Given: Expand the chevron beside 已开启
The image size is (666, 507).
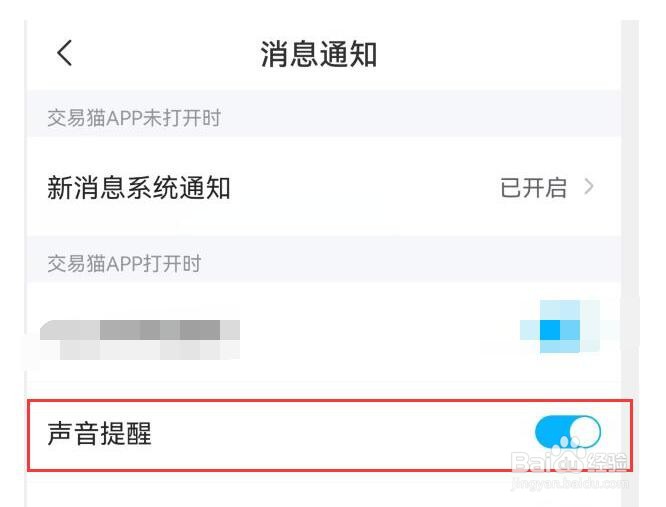Looking at the screenshot, I should pos(589,187).
